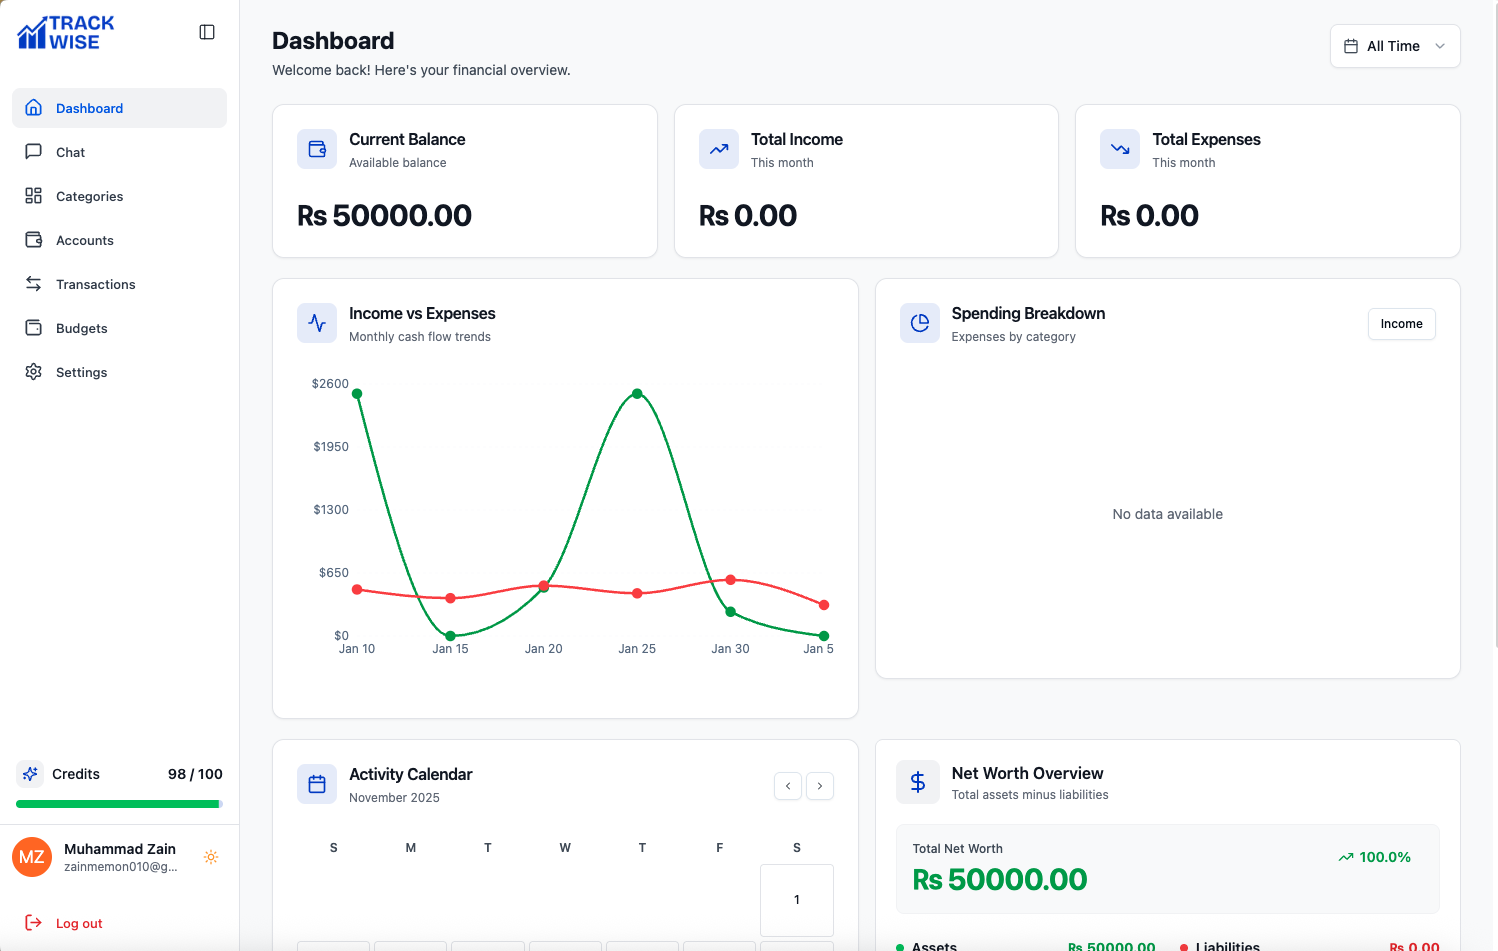Select the Categories icon in the sidebar
The image size is (1498, 951).
34,196
